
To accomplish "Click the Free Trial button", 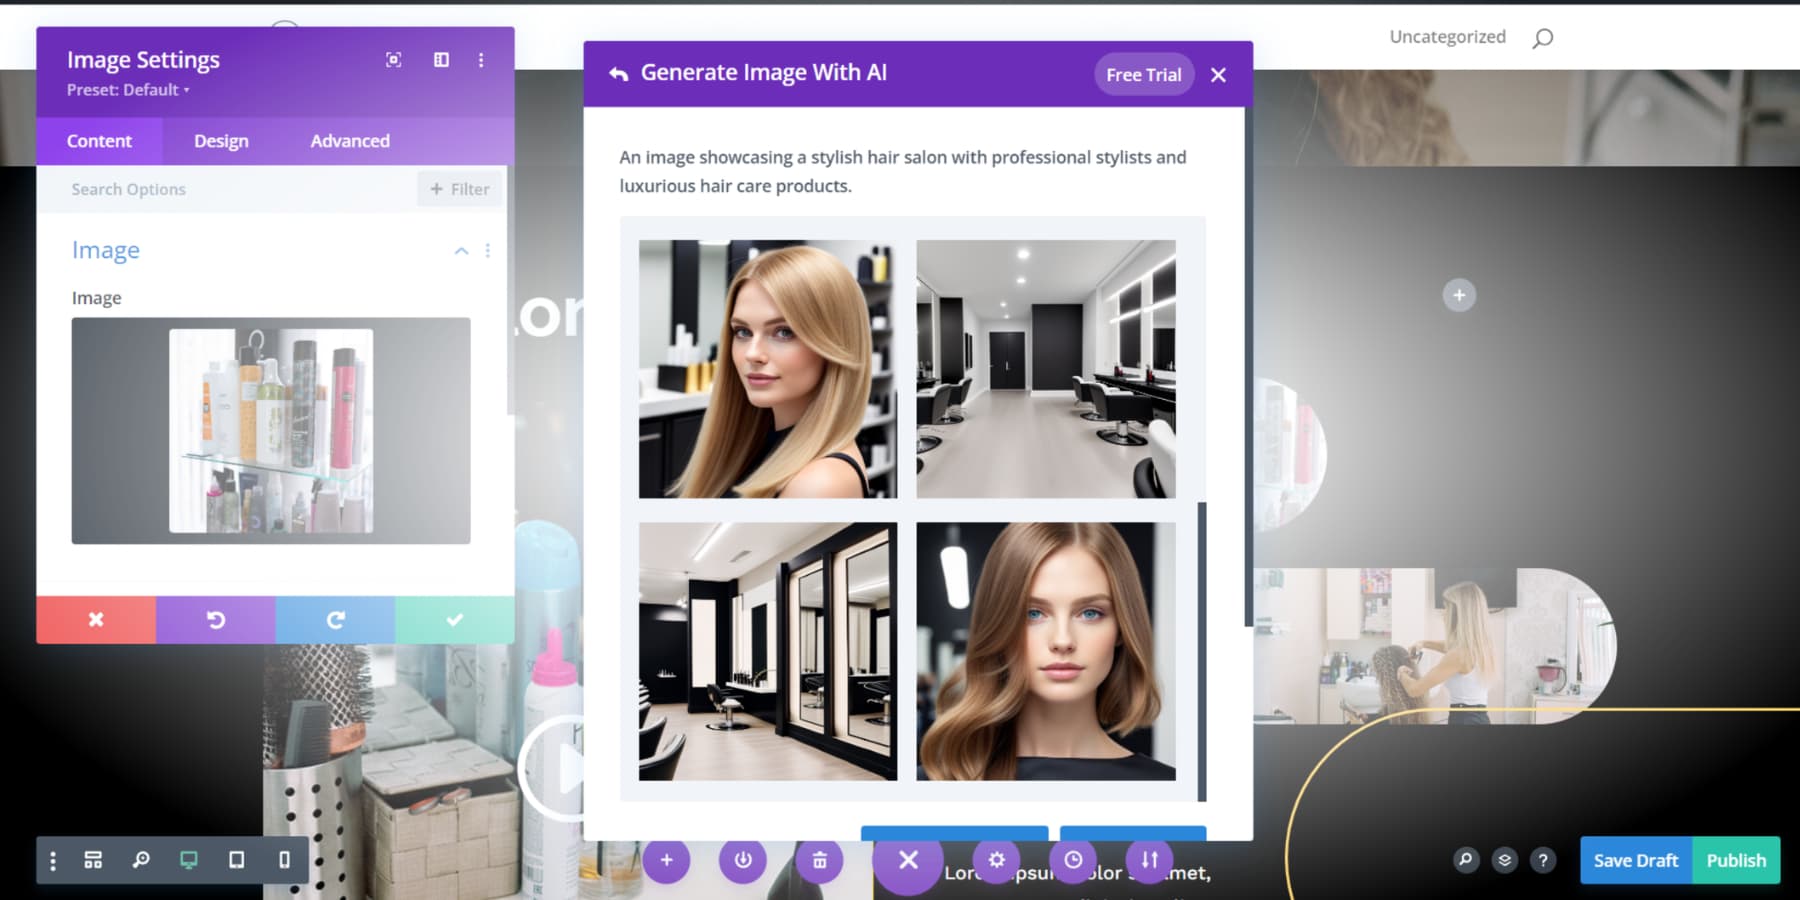I will [x=1143, y=74].
